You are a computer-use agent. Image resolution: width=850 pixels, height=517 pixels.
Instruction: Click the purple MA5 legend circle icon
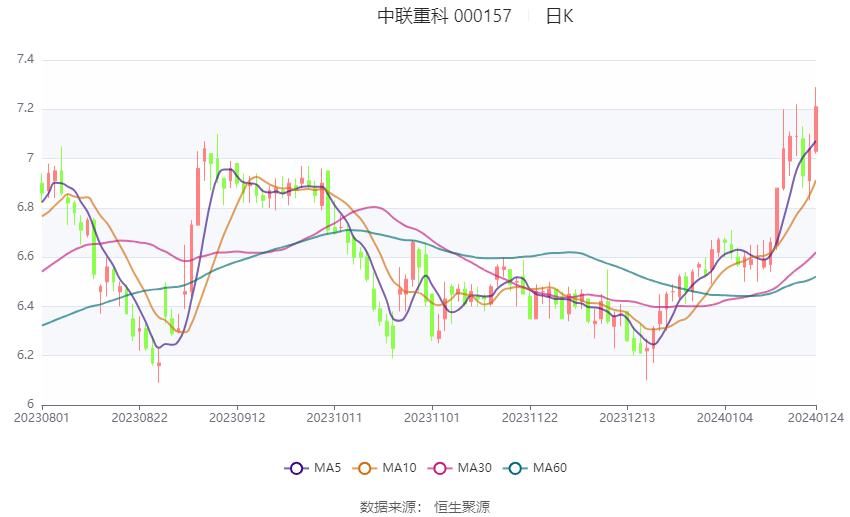coord(296,468)
